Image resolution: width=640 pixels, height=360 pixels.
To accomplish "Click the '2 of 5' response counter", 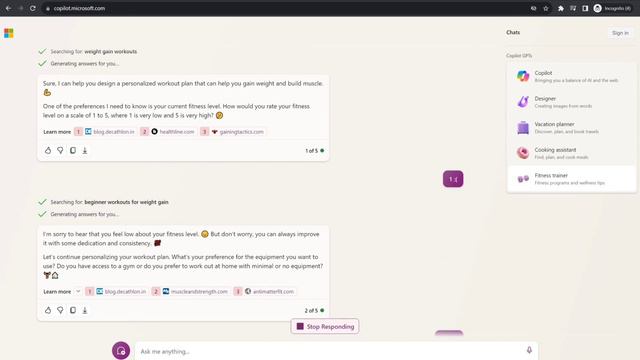I will (311, 311).
